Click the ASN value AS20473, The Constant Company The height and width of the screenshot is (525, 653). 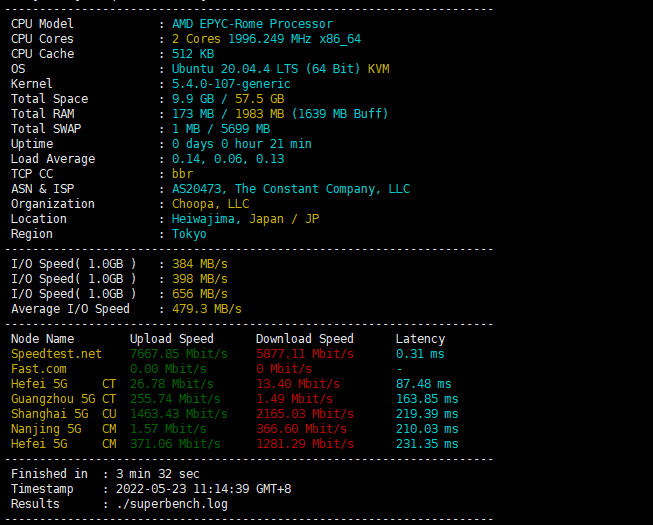pyautogui.click(x=274, y=189)
